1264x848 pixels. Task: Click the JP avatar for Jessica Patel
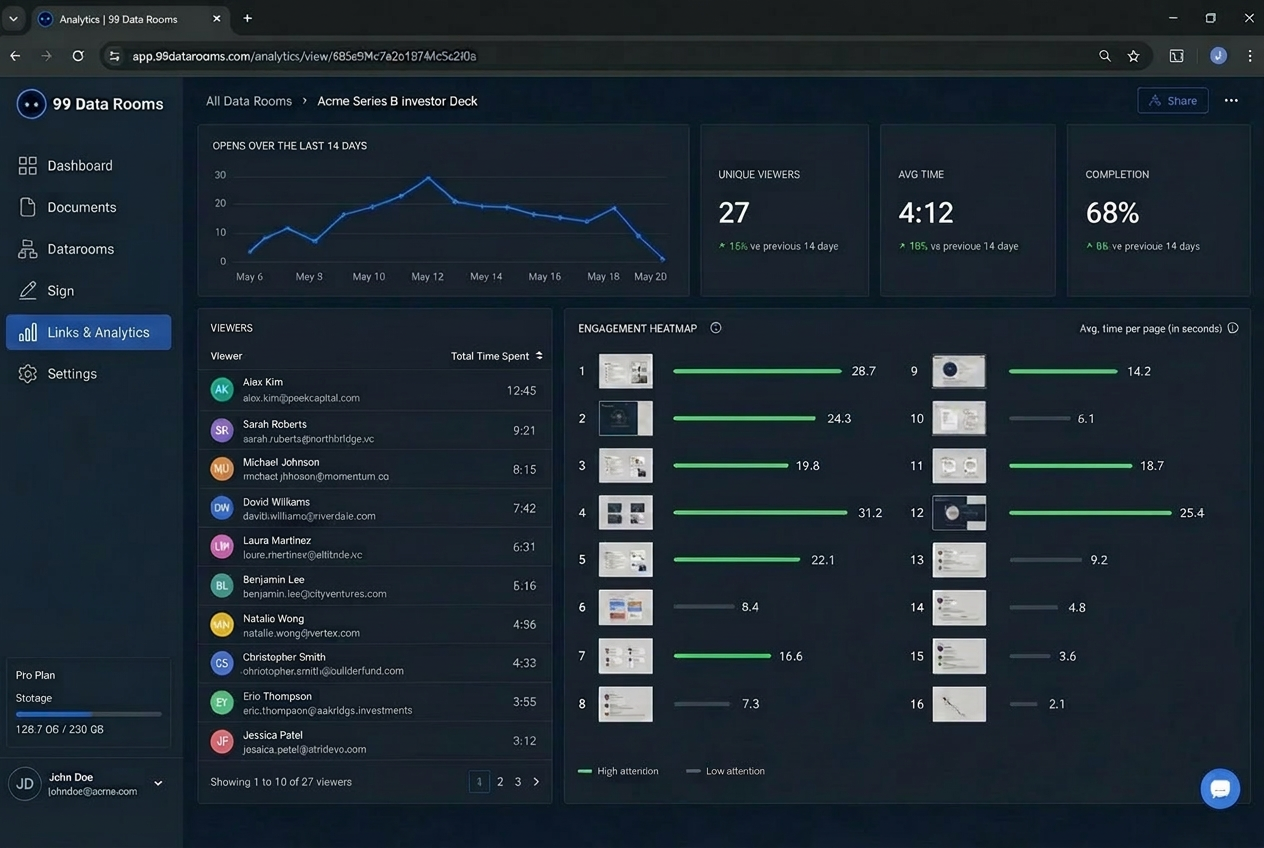click(x=222, y=742)
